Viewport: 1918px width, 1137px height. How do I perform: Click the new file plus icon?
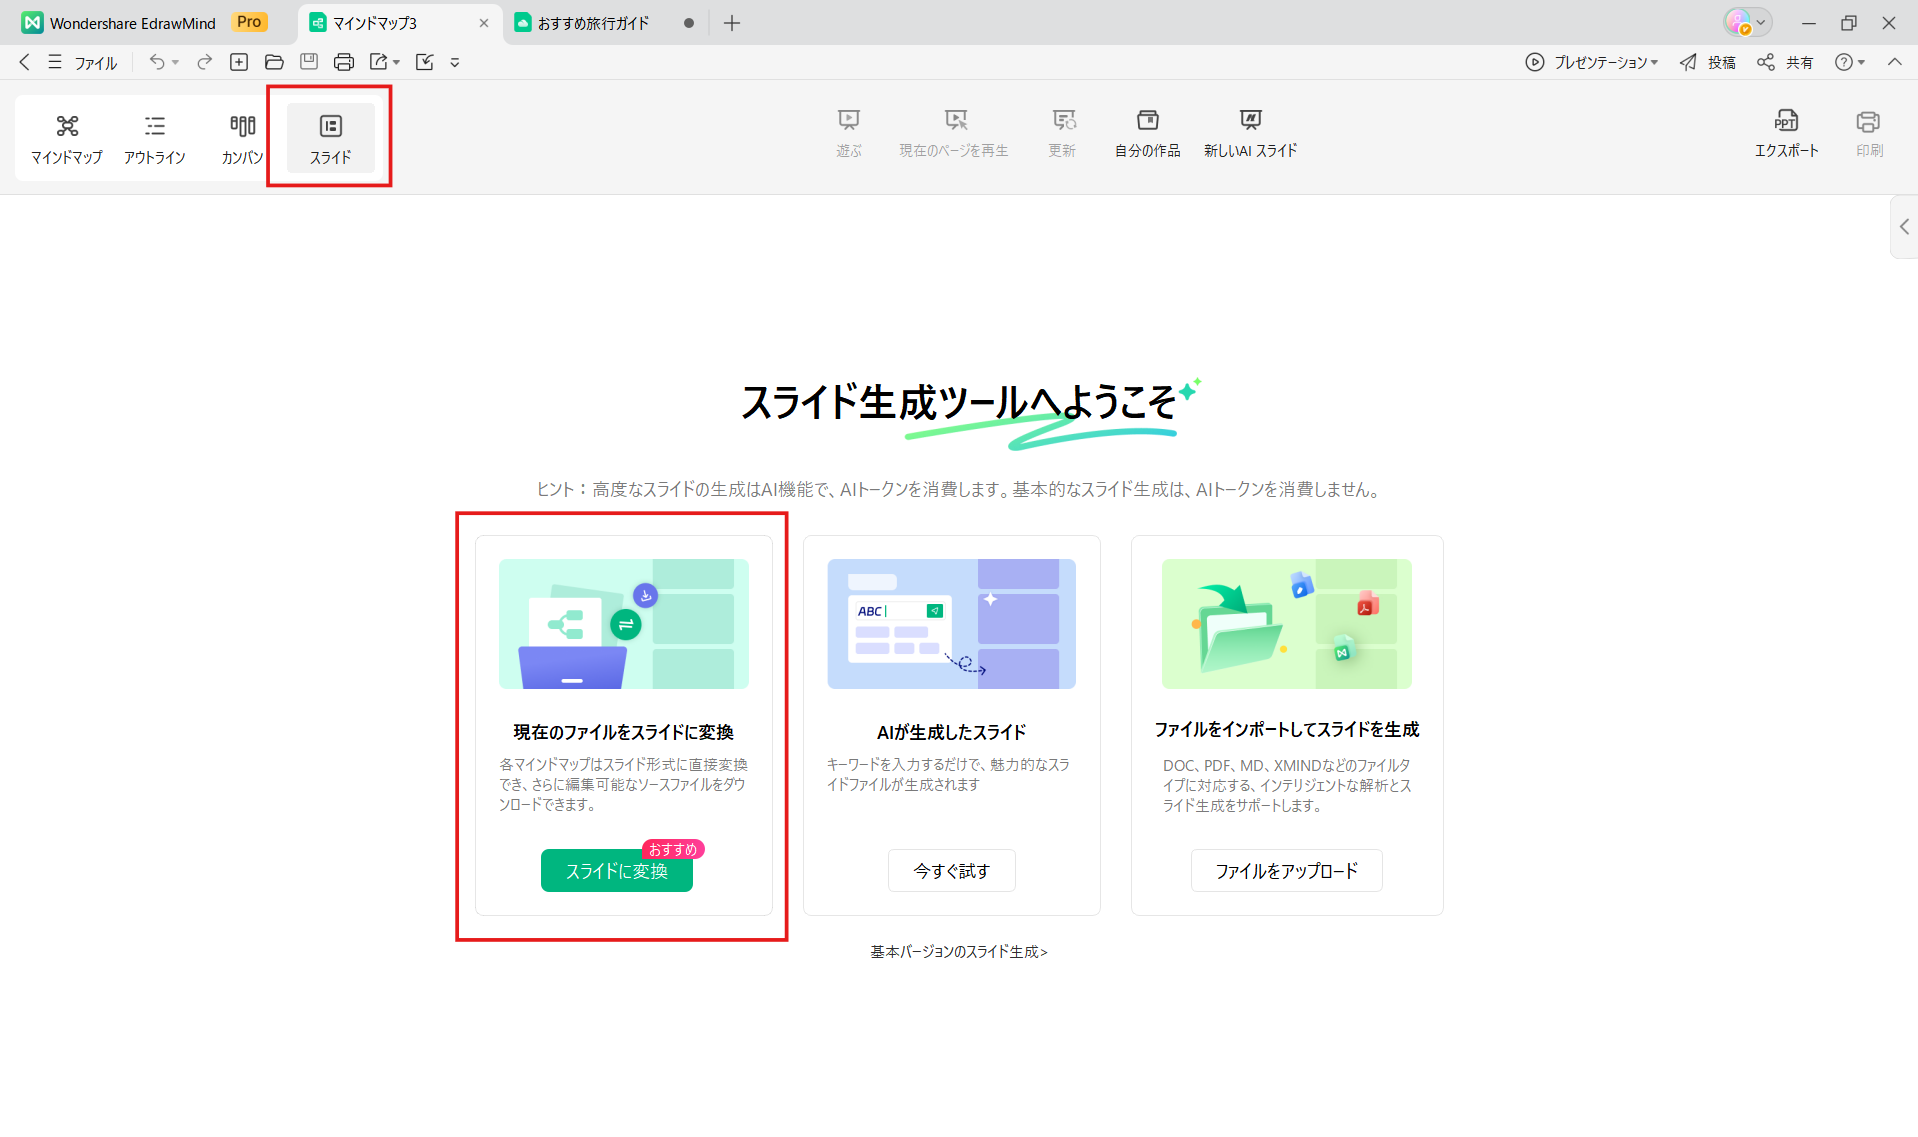pyautogui.click(x=239, y=62)
